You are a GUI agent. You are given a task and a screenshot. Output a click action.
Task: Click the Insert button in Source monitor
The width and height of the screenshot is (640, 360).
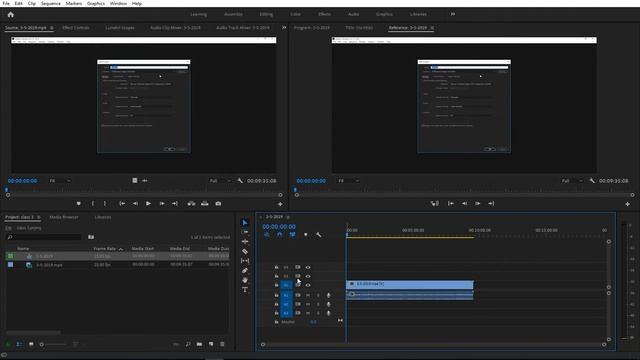[x=191, y=203]
